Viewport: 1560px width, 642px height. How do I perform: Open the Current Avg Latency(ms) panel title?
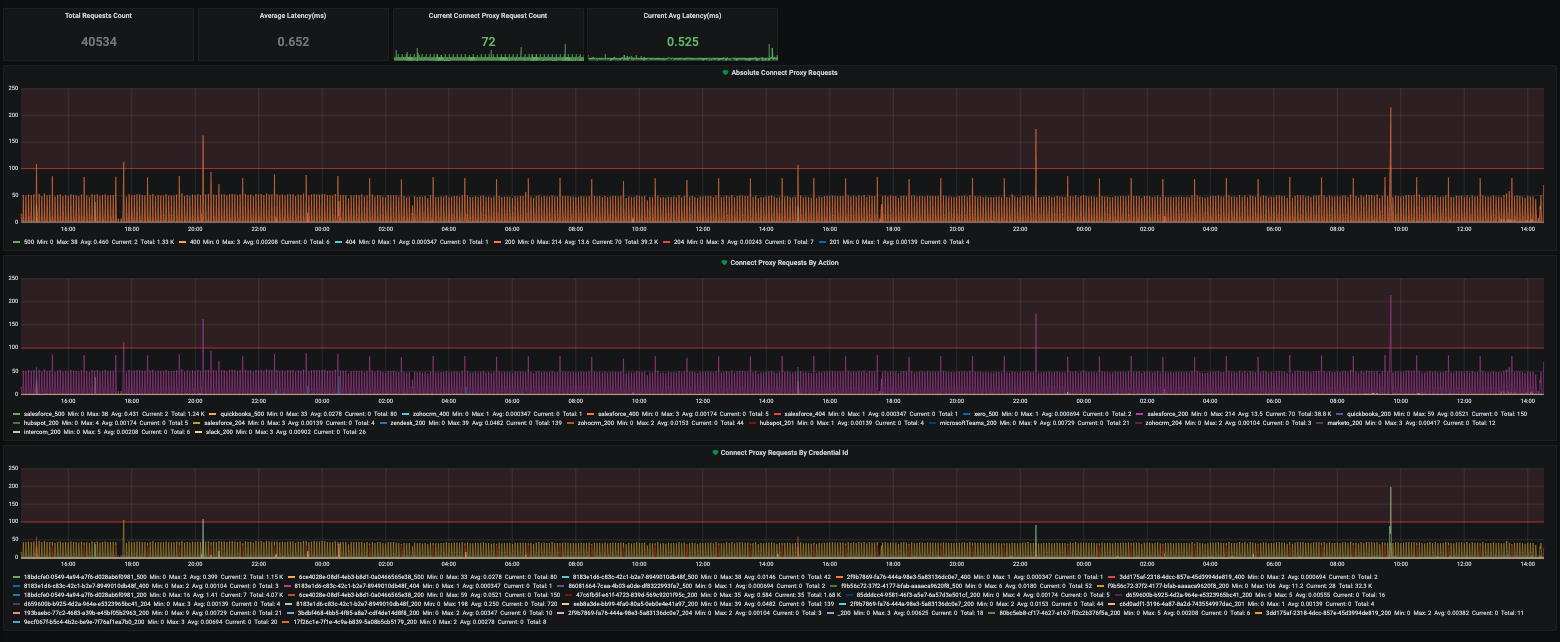(682, 16)
